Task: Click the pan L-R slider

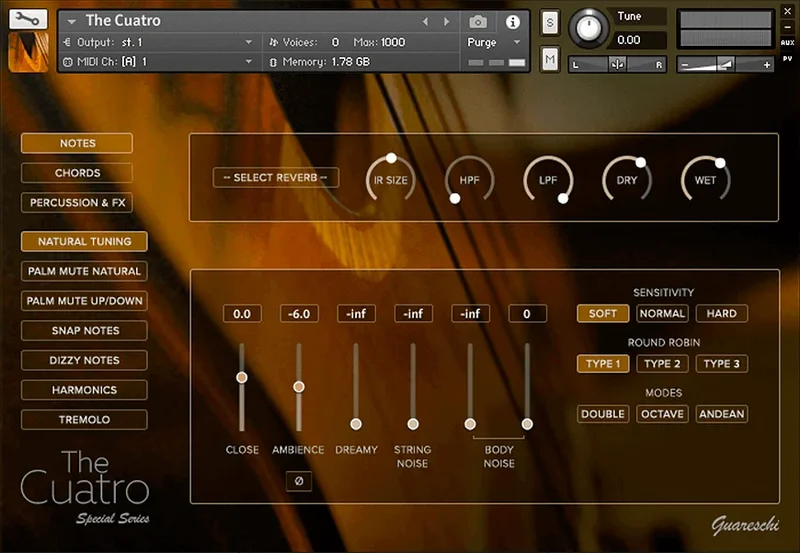Action: click(617, 64)
